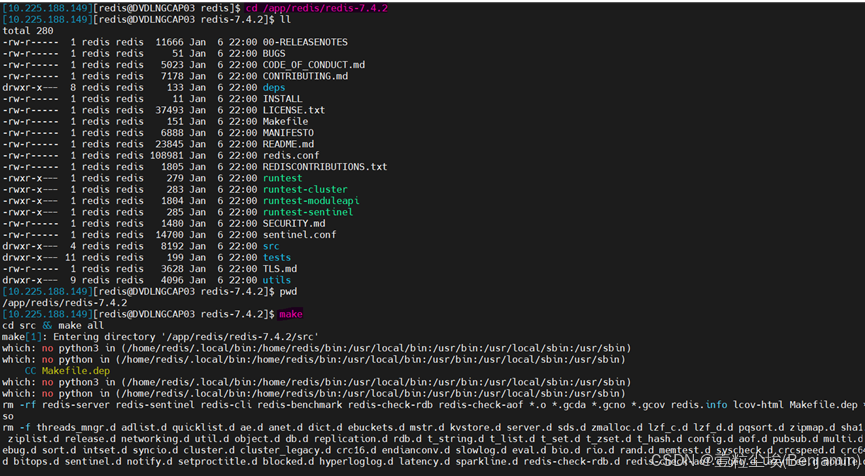Select TLS.md file name
The width and height of the screenshot is (865, 476).
(x=279, y=269)
